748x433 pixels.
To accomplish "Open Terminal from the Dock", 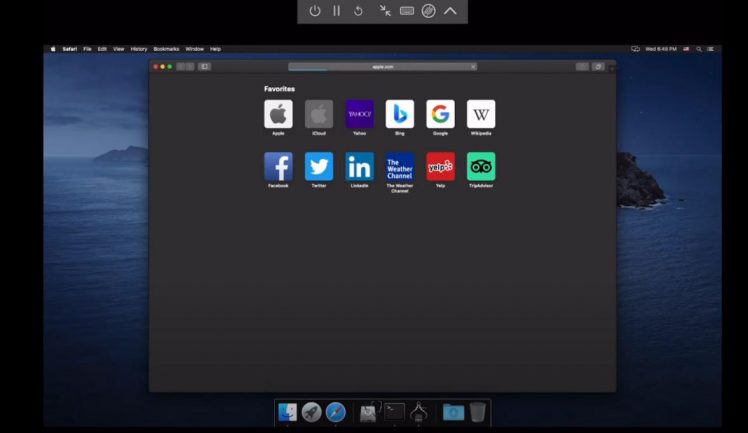I will pyautogui.click(x=395, y=412).
